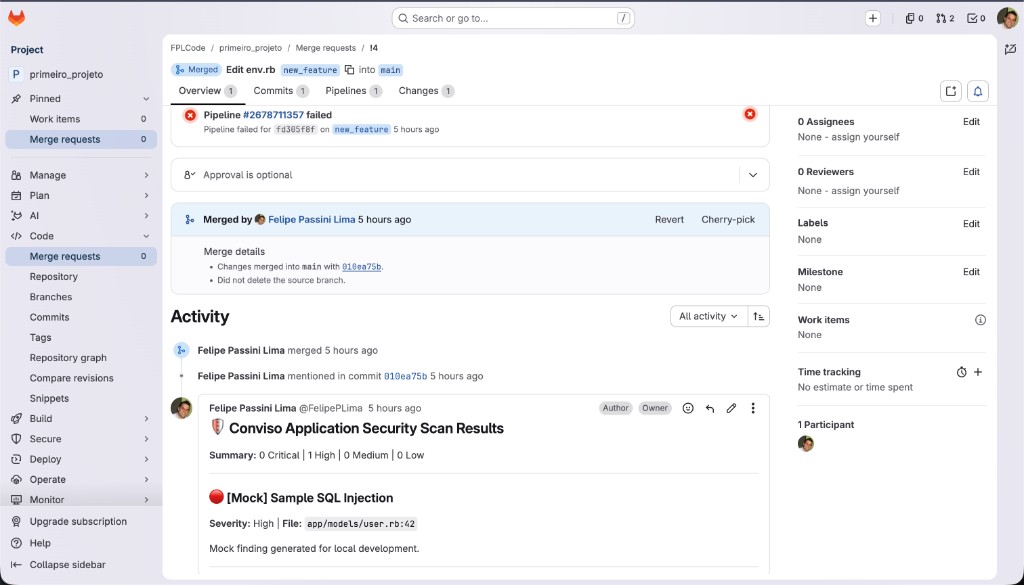Switch to the Overview tab
The height and width of the screenshot is (585, 1024).
point(208,91)
